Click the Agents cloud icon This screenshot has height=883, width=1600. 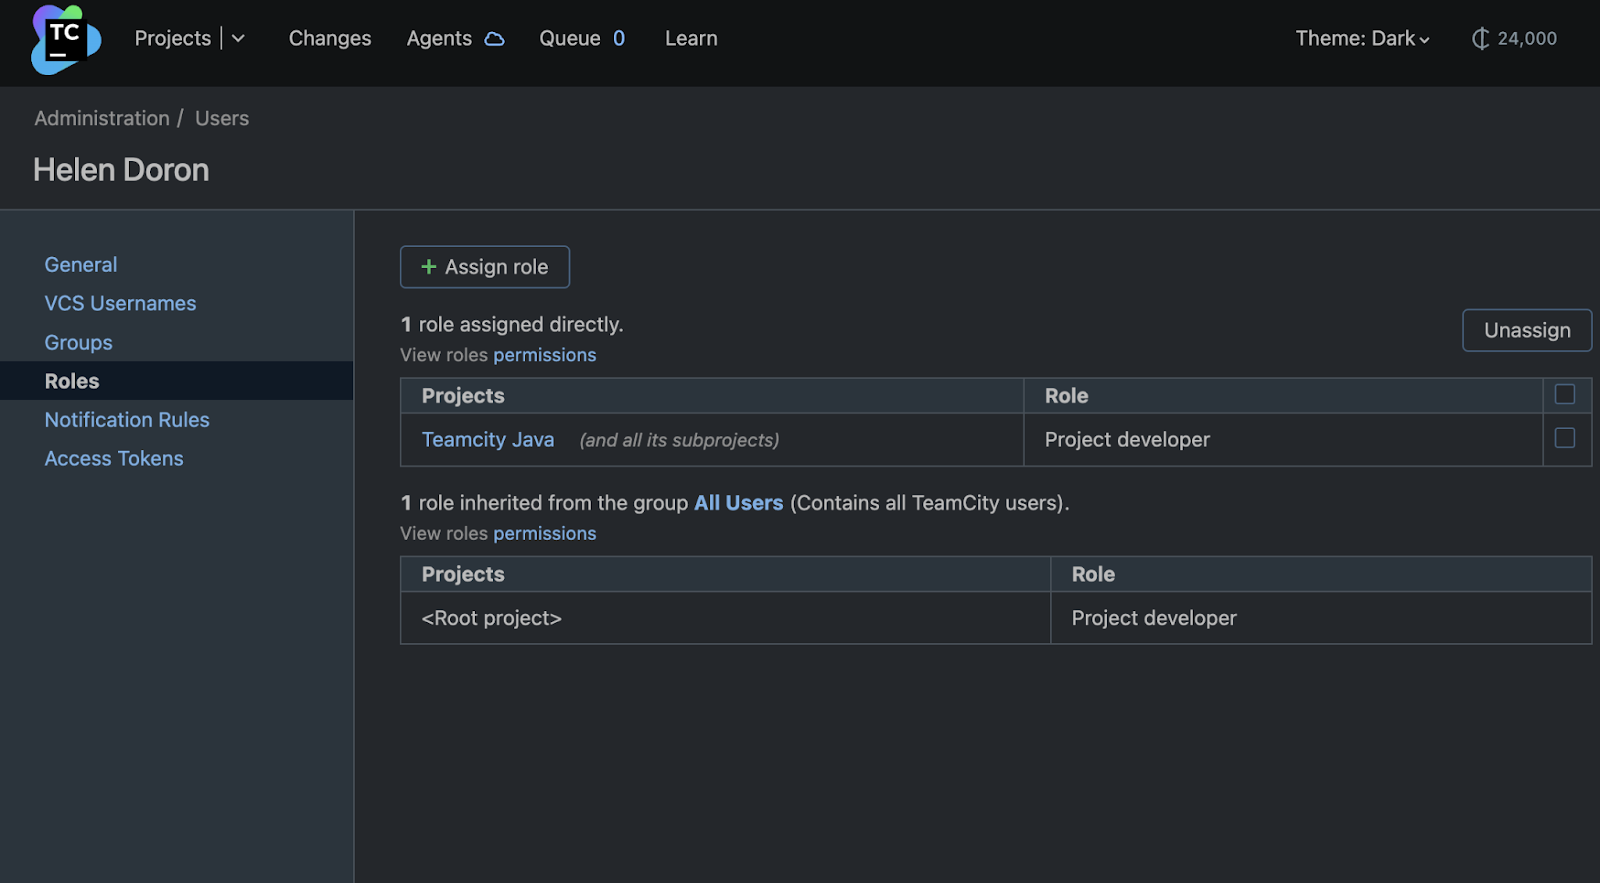tap(494, 39)
